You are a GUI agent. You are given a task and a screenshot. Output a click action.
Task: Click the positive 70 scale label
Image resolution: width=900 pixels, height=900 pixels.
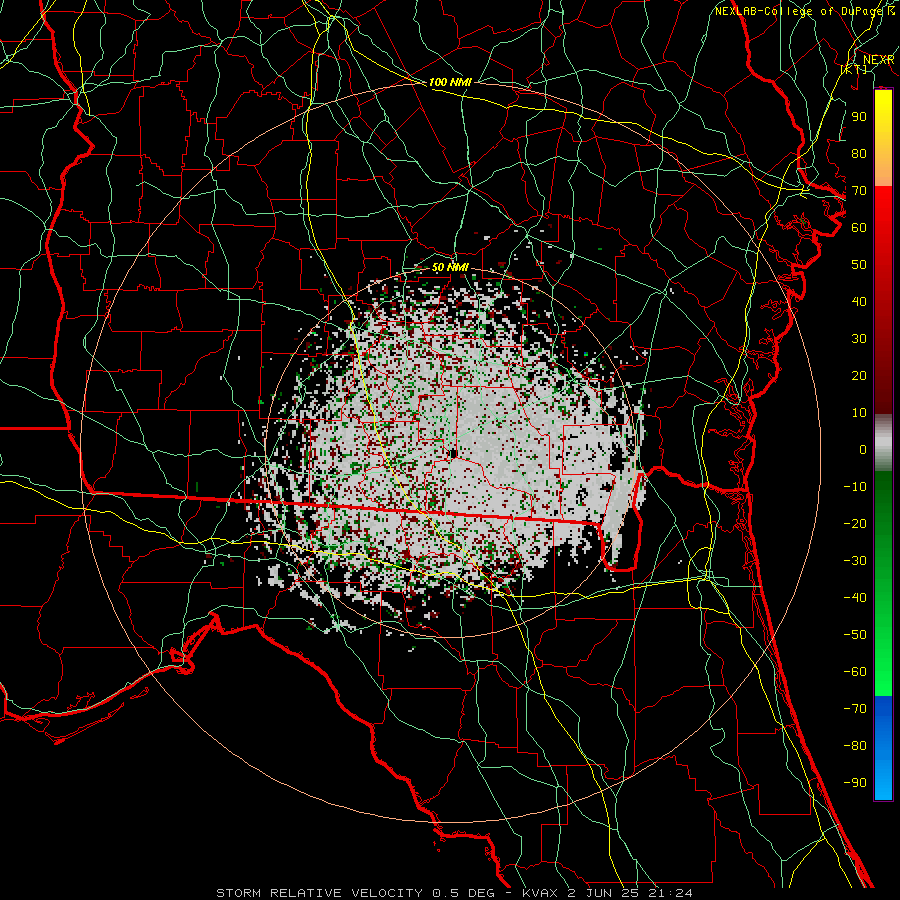(859, 191)
